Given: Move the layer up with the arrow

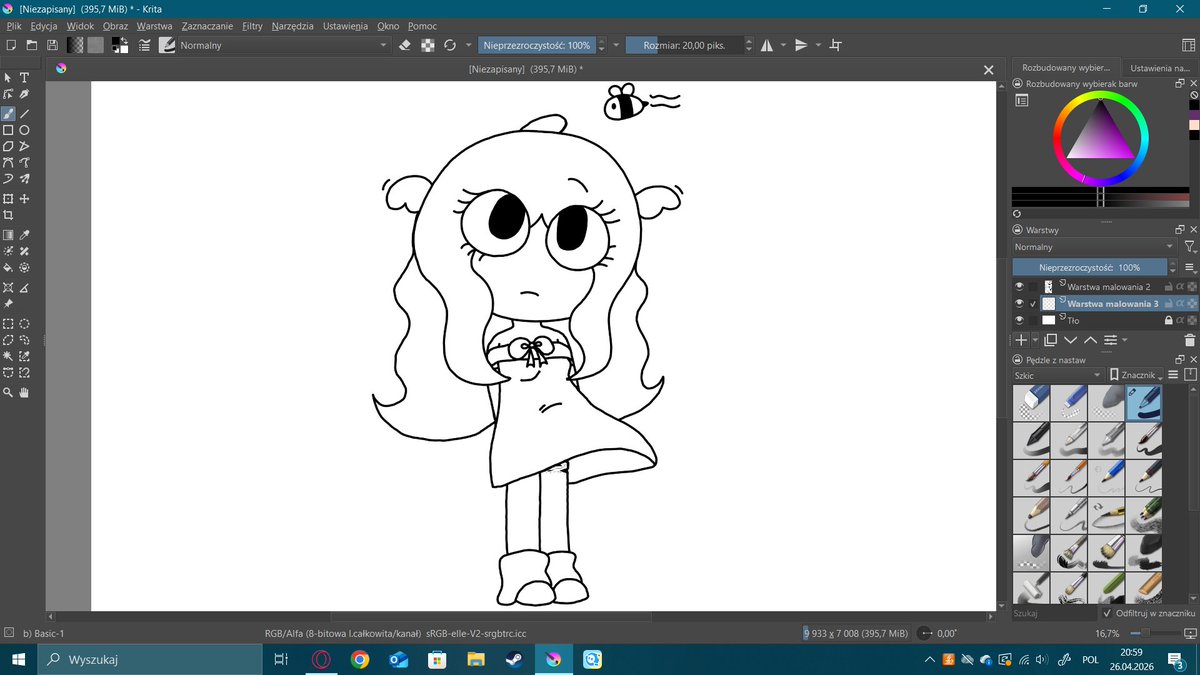Looking at the screenshot, I should pyautogui.click(x=1090, y=340).
